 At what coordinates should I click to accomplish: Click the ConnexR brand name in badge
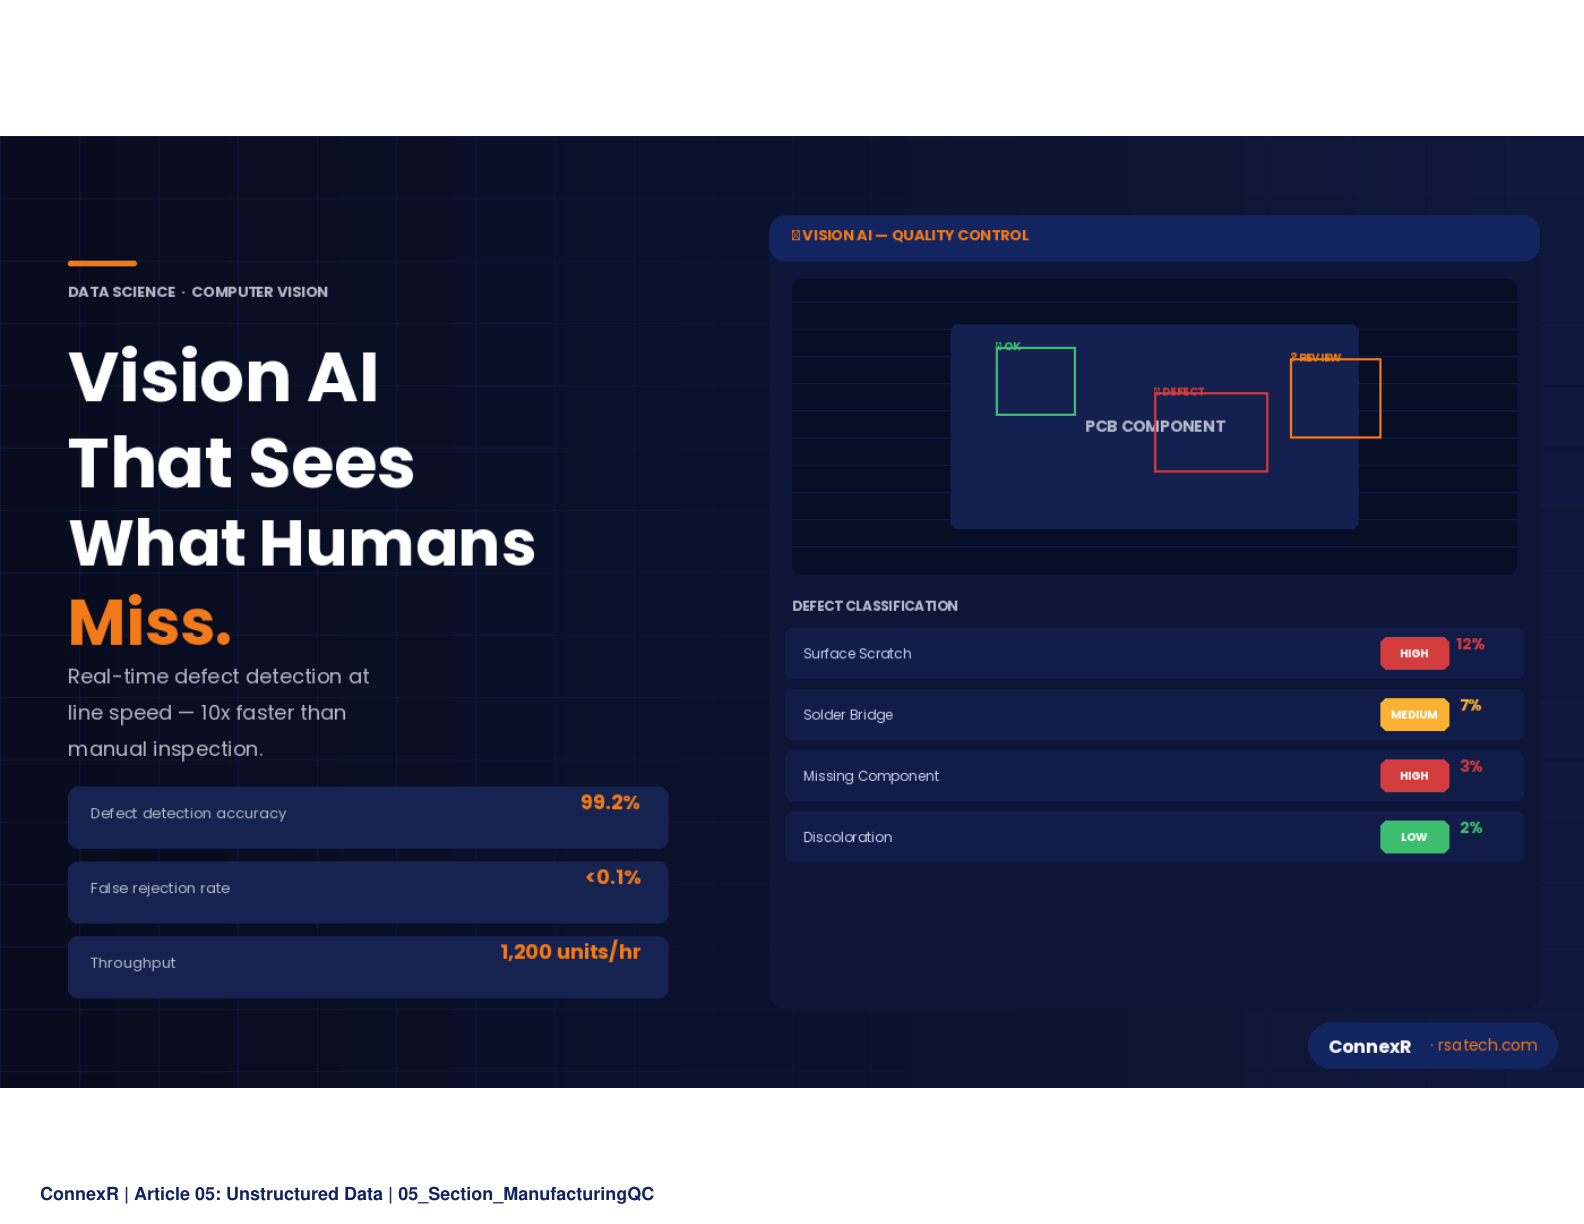click(x=1369, y=1046)
